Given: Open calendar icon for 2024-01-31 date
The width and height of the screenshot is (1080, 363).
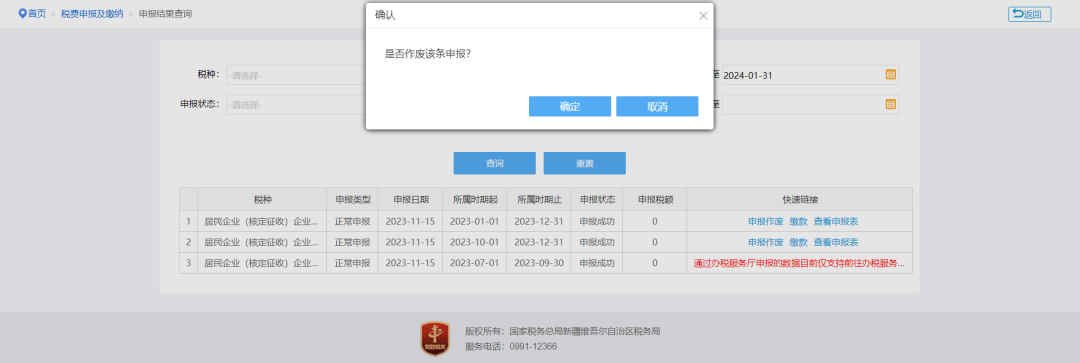Looking at the screenshot, I should click(x=890, y=75).
